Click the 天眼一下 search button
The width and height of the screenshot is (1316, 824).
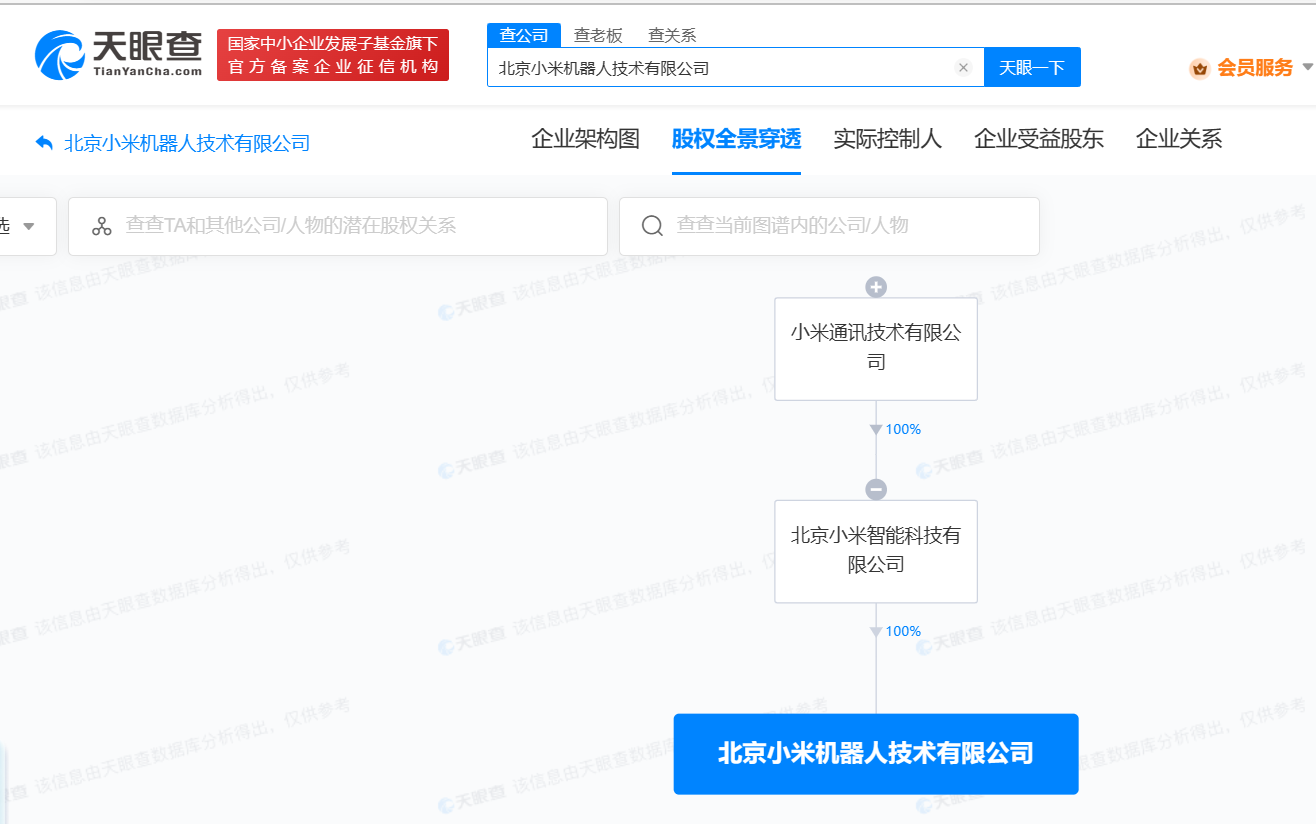click(1032, 68)
